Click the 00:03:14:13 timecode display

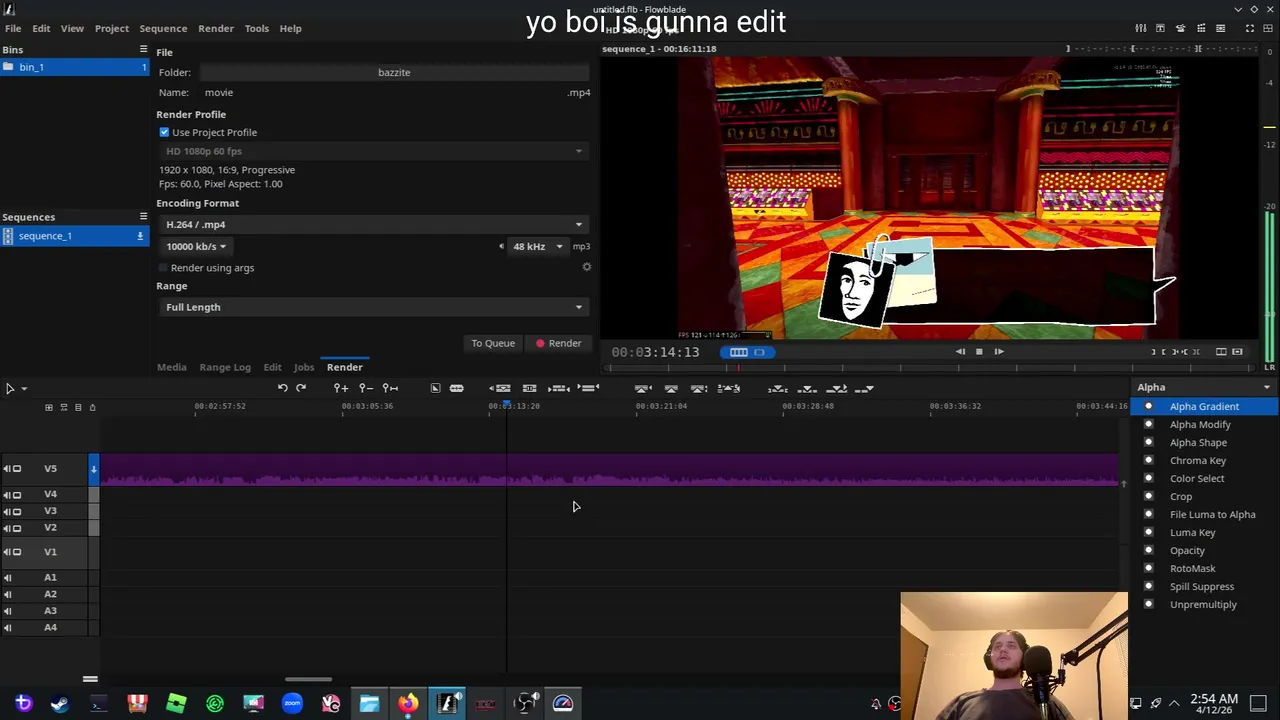[655, 352]
